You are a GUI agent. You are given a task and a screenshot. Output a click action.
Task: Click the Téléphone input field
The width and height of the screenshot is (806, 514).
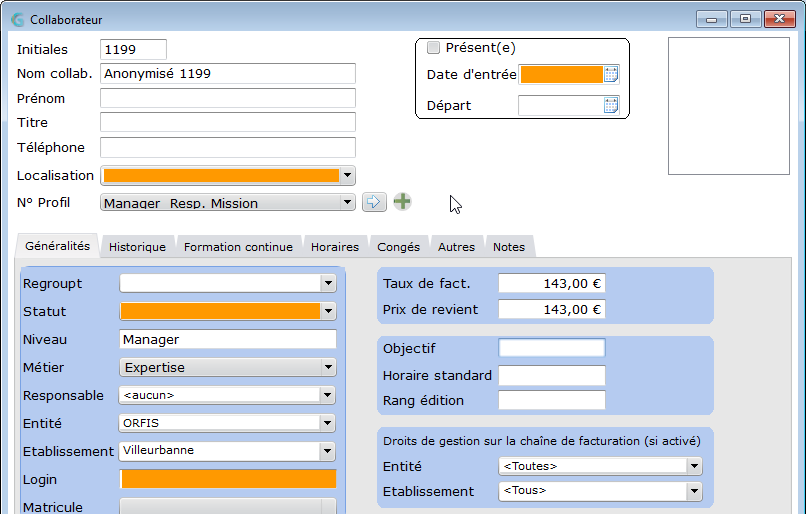pyautogui.click(x=228, y=148)
